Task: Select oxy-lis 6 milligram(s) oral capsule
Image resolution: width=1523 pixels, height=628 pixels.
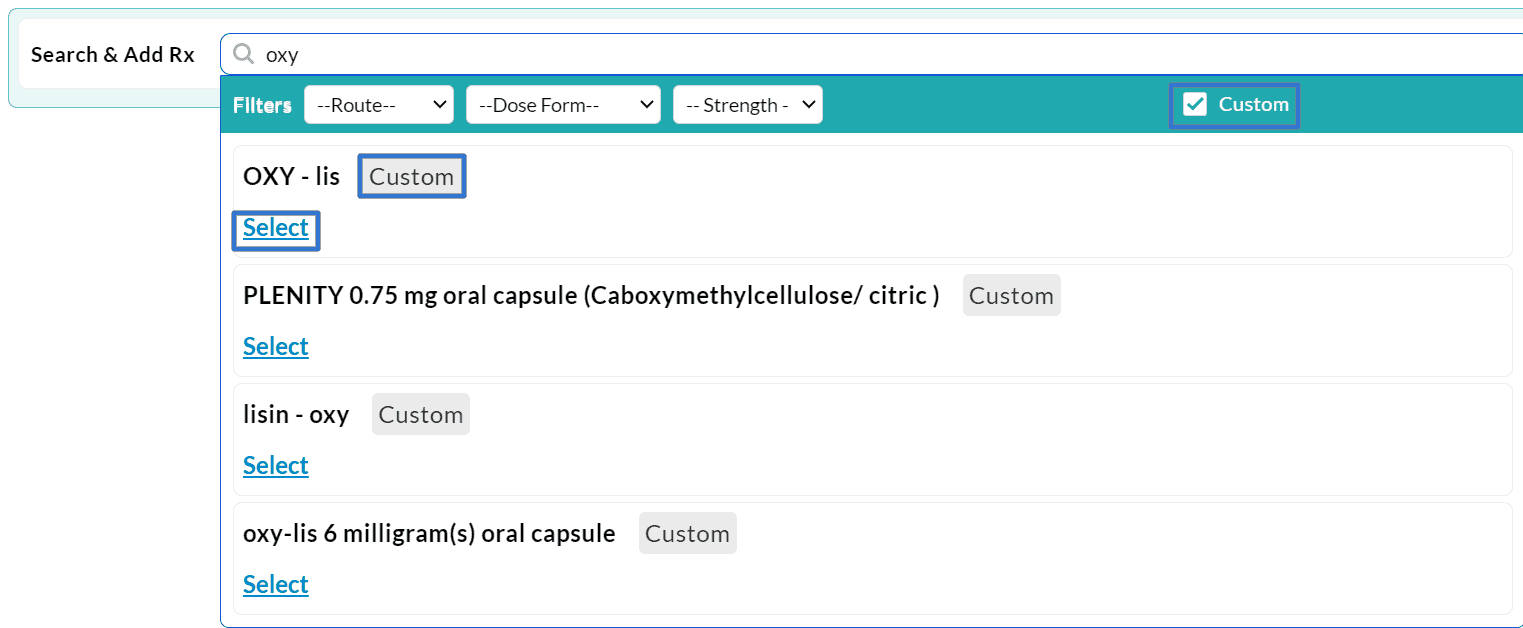Action: click(275, 584)
